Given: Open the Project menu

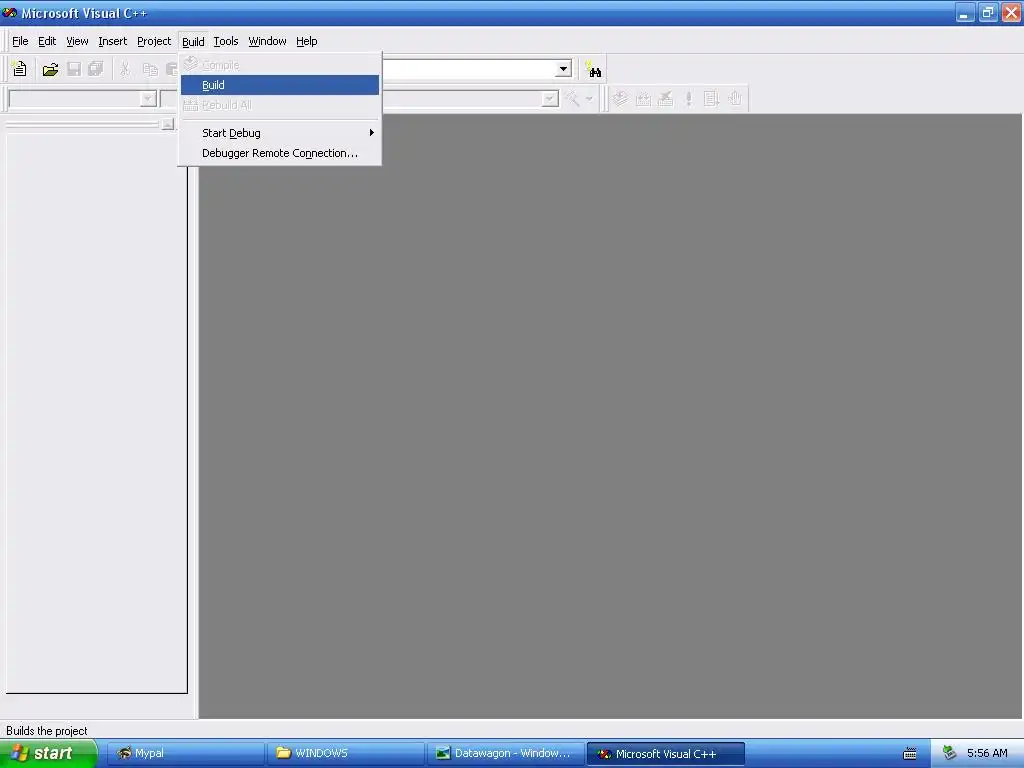Looking at the screenshot, I should click(154, 41).
